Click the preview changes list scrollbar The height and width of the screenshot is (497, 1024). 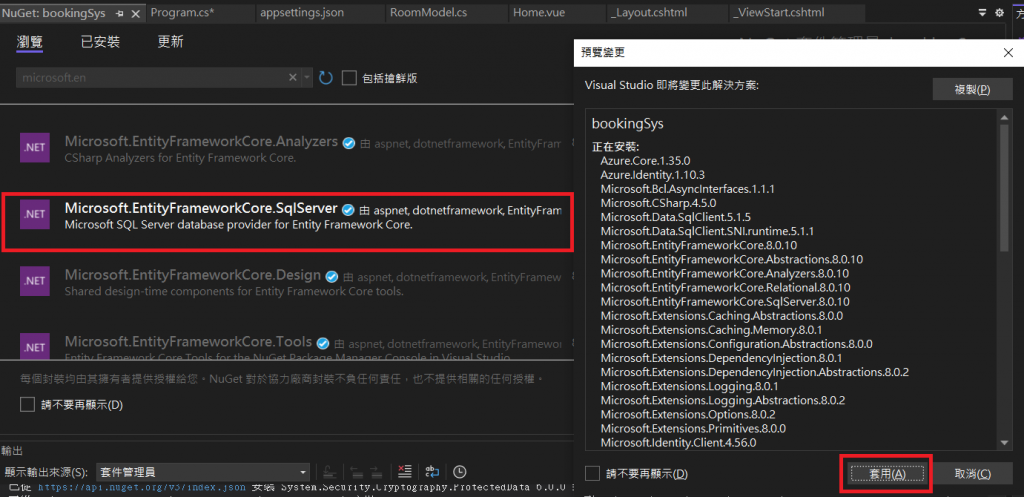(x=1004, y=187)
